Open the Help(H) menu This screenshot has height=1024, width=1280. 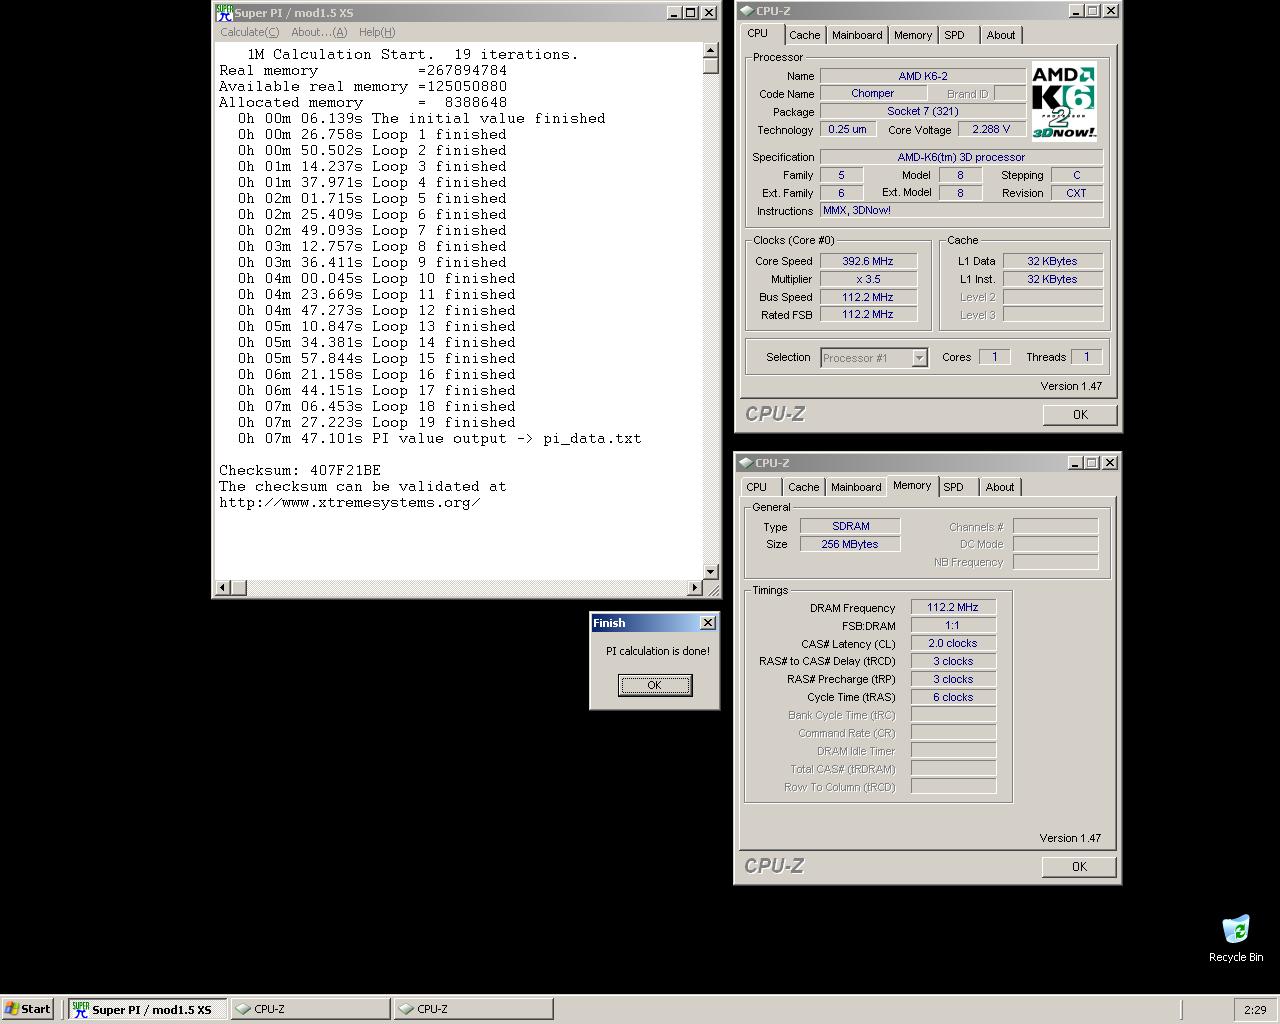pos(377,32)
